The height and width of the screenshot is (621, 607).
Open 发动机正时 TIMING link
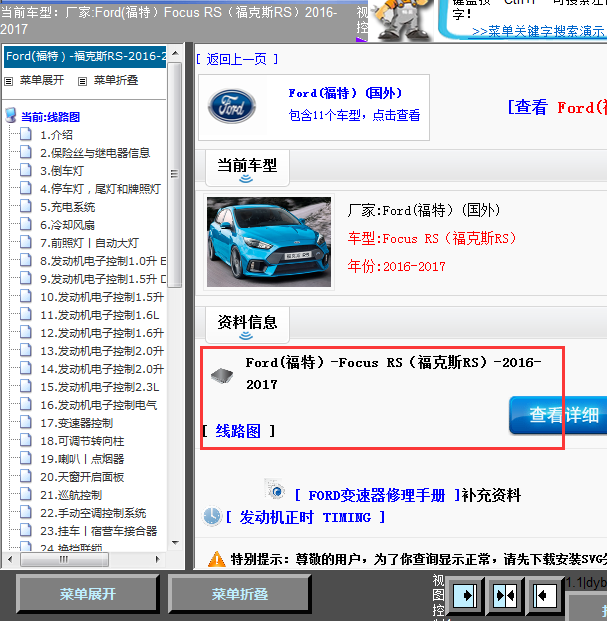tap(305, 517)
